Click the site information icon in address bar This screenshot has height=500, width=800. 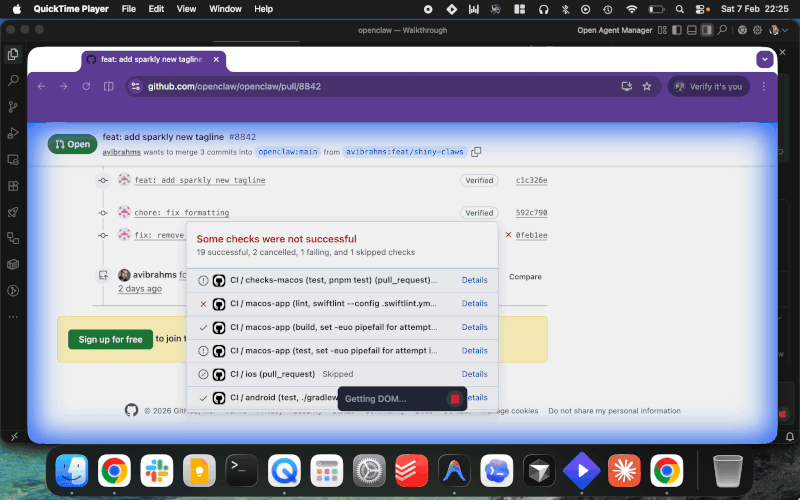136,86
